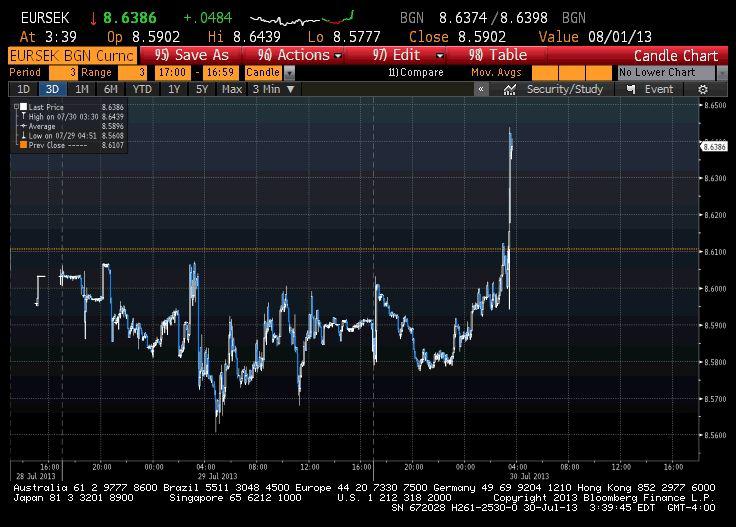Select the 1M time range
The height and width of the screenshot is (527, 736).
point(82,89)
